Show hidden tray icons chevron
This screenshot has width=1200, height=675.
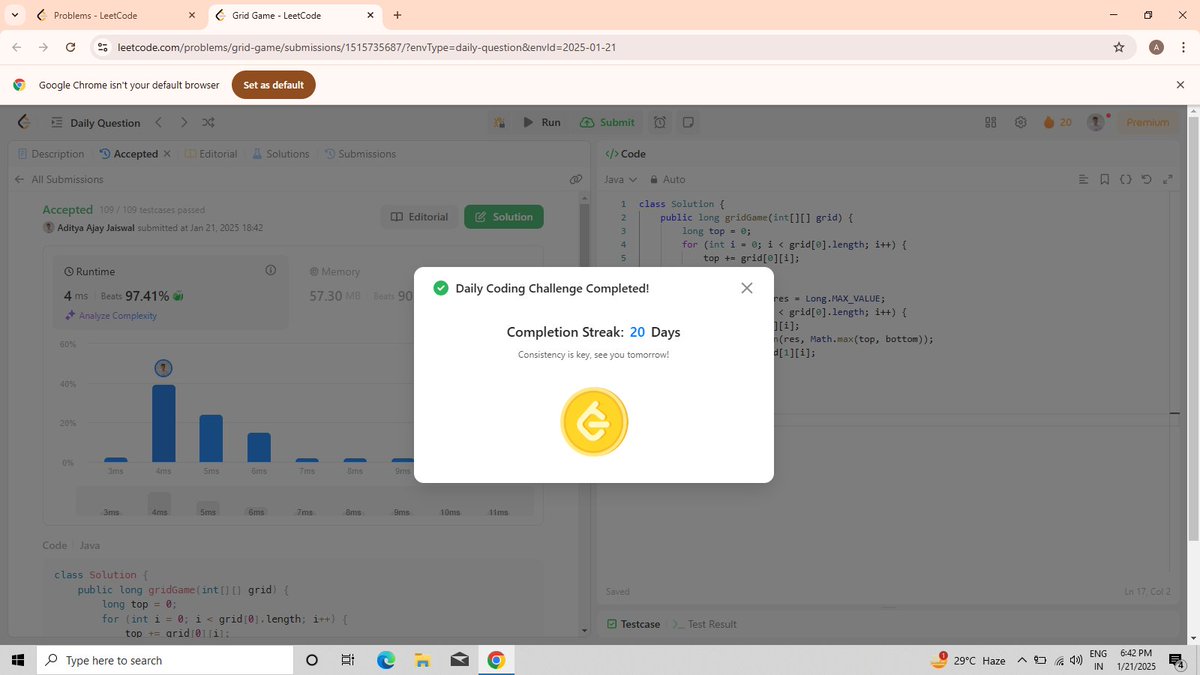point(1022,660)
